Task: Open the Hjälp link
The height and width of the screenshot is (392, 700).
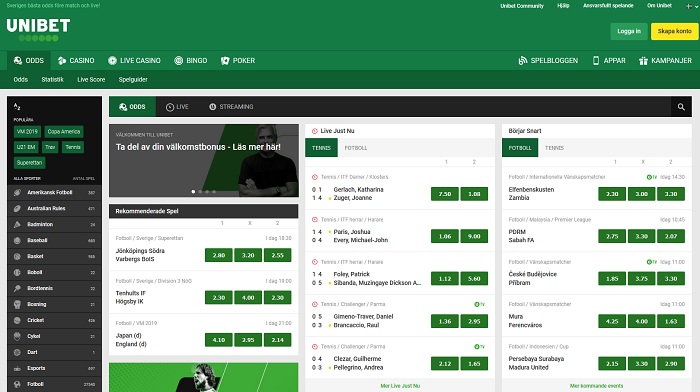Action: tap(563, 6)
